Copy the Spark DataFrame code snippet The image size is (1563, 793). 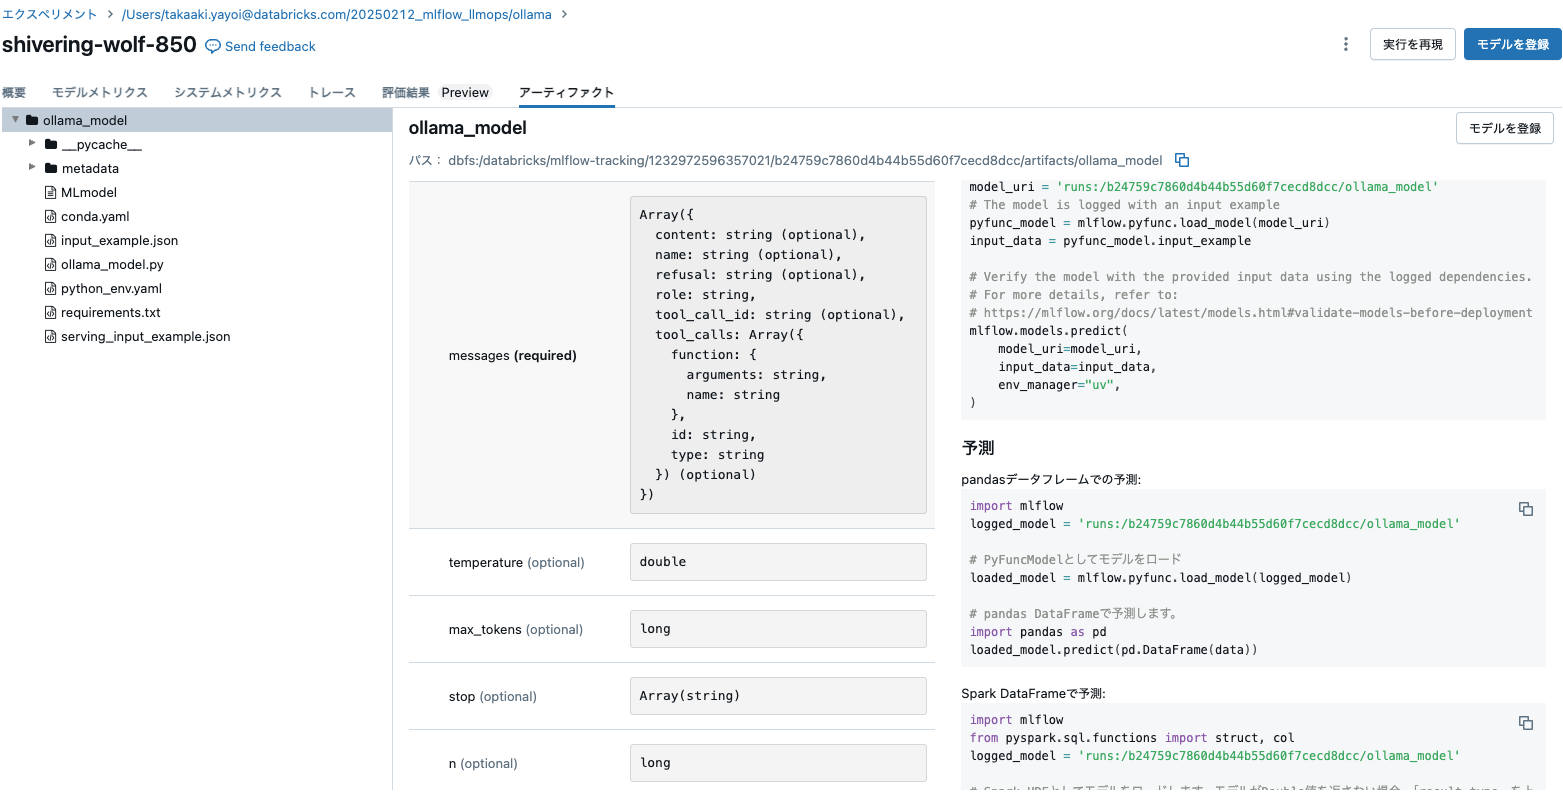pos(1526,722)
